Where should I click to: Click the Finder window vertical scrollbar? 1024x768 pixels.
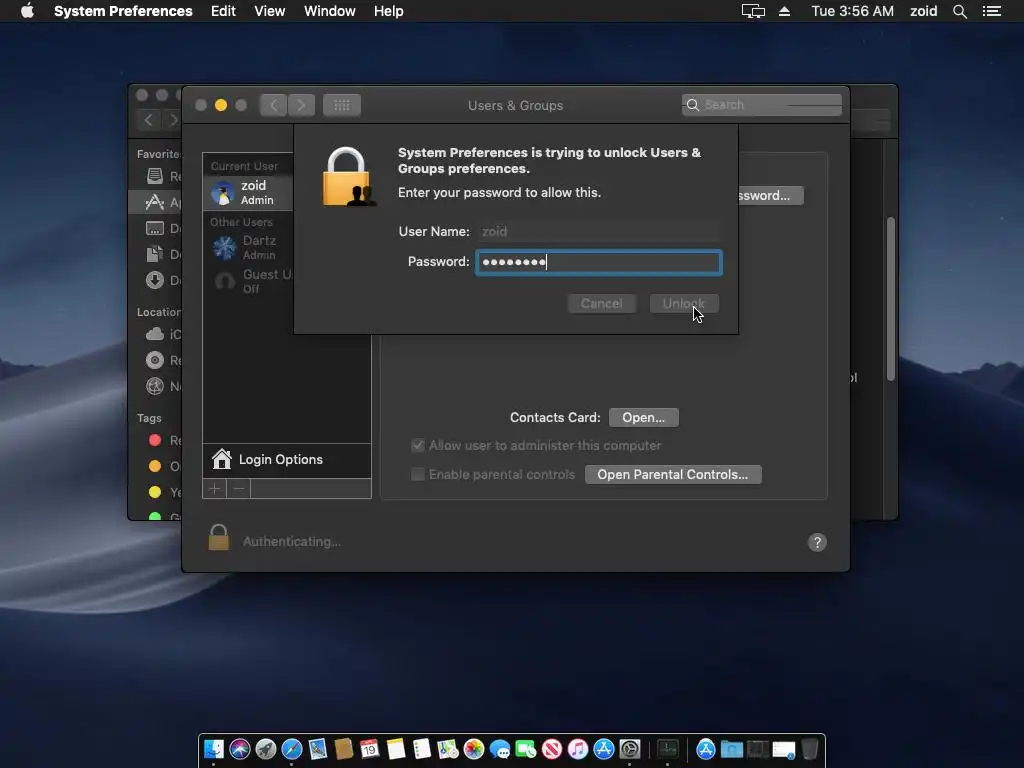891,298
